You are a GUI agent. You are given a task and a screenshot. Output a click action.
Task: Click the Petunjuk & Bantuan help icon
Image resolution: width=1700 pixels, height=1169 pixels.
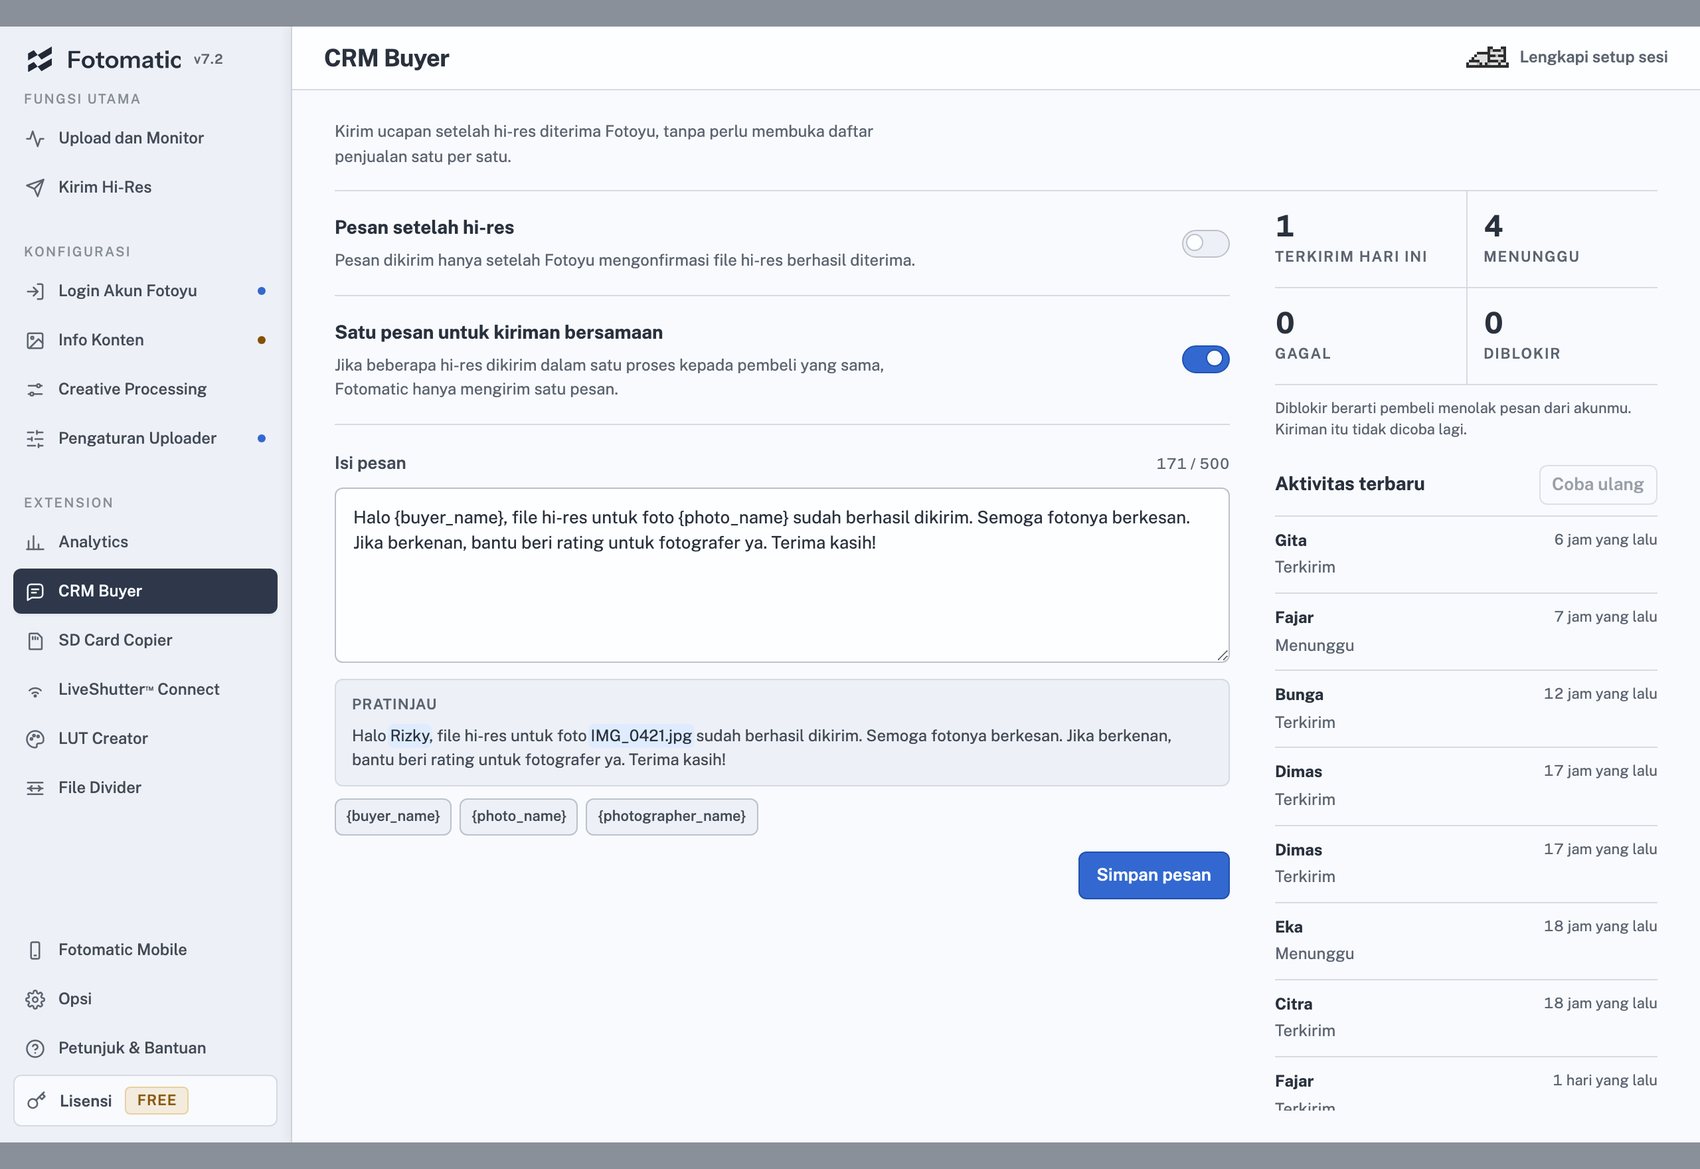click(35, 1048)
